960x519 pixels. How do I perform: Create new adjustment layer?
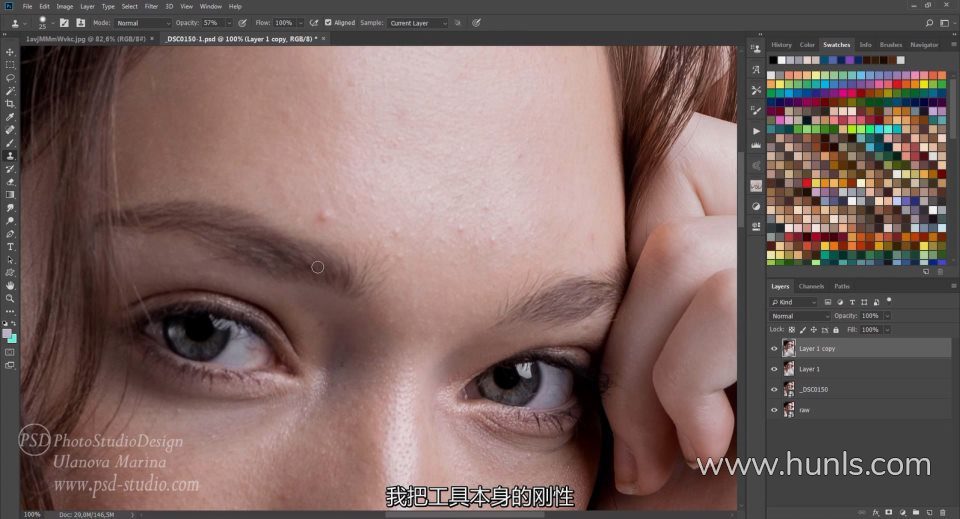click(x=902, y=512)
